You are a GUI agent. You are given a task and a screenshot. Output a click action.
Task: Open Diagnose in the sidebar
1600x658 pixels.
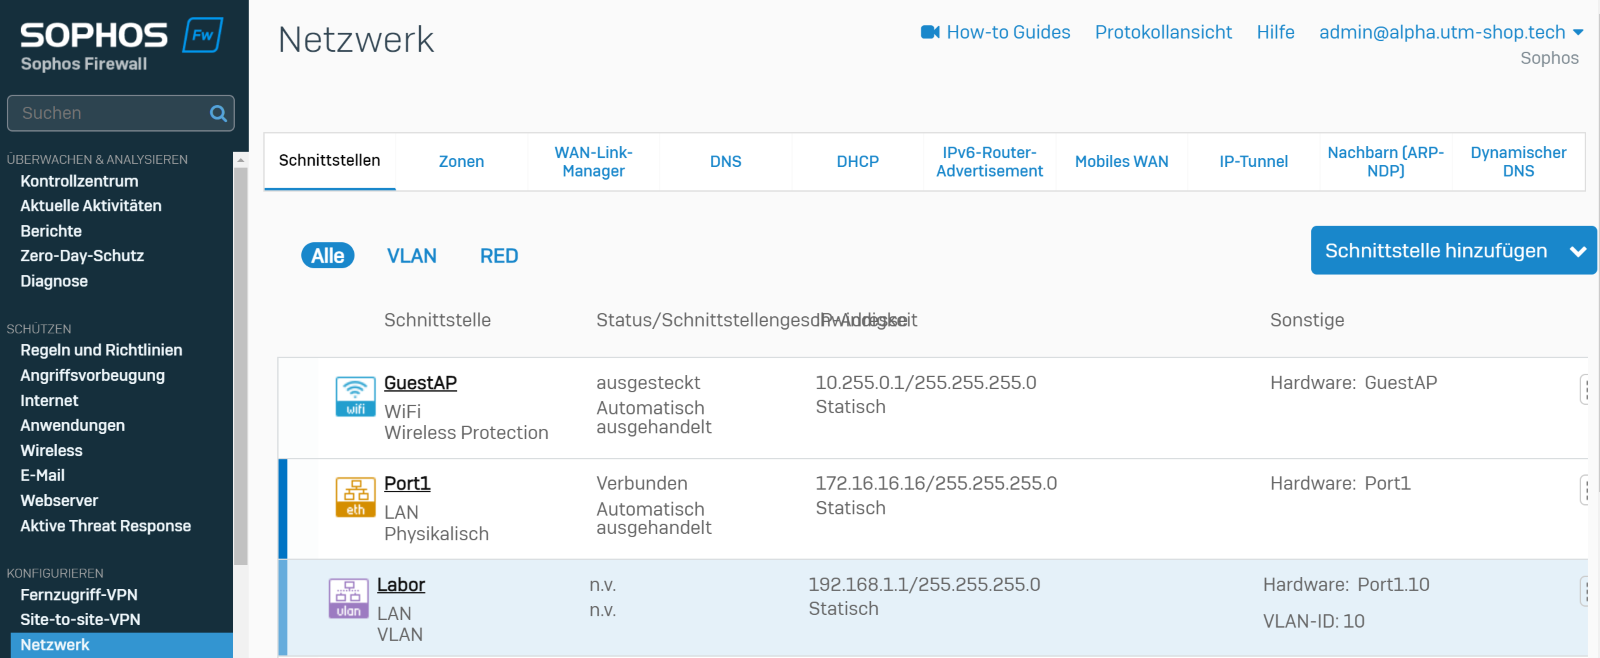coord(54,281)
